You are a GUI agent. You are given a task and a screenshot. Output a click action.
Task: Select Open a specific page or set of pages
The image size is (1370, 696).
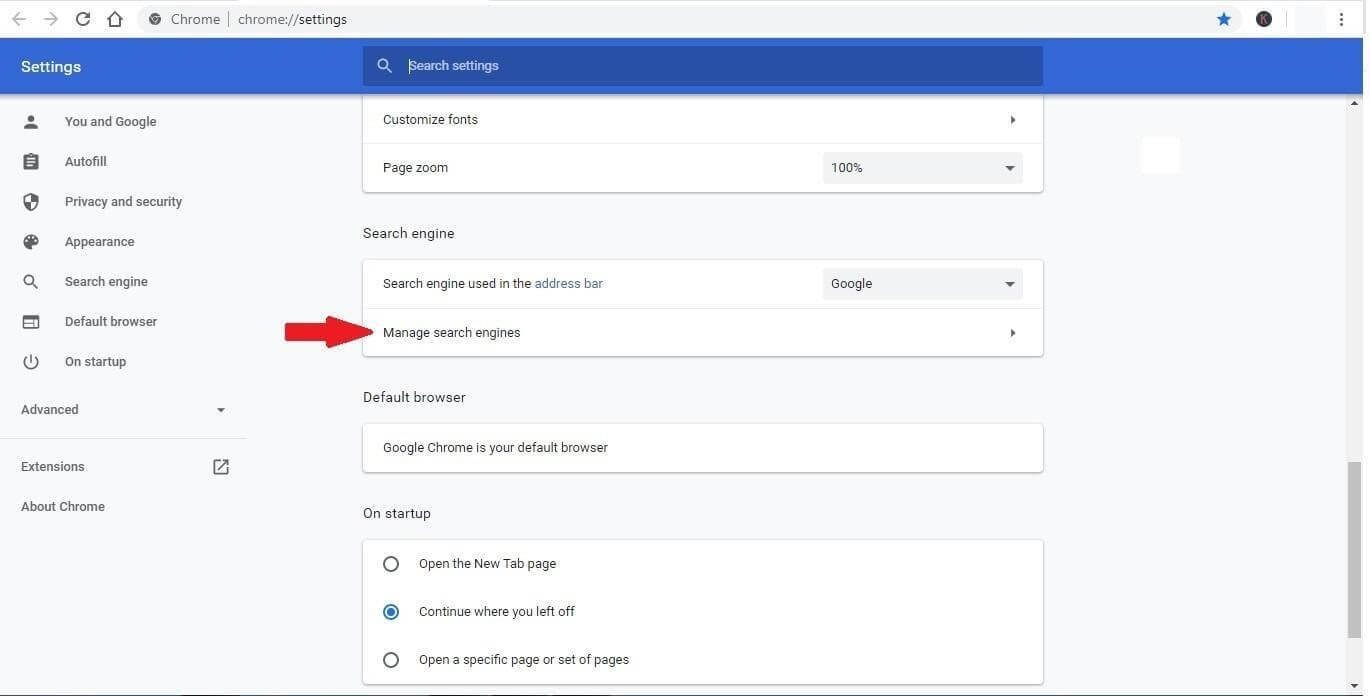coord(391,659)
